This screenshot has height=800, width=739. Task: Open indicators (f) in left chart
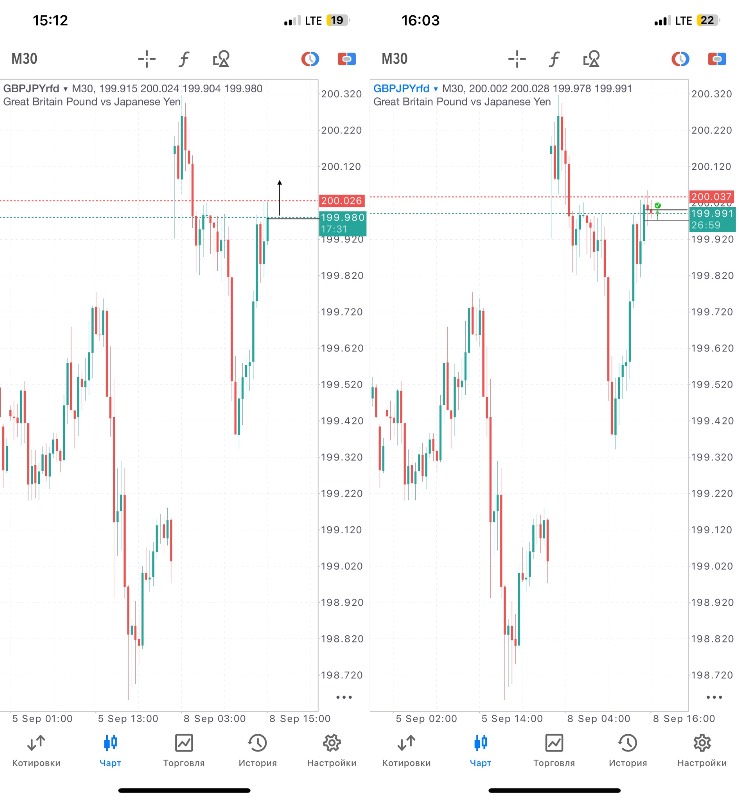(184, 59)
